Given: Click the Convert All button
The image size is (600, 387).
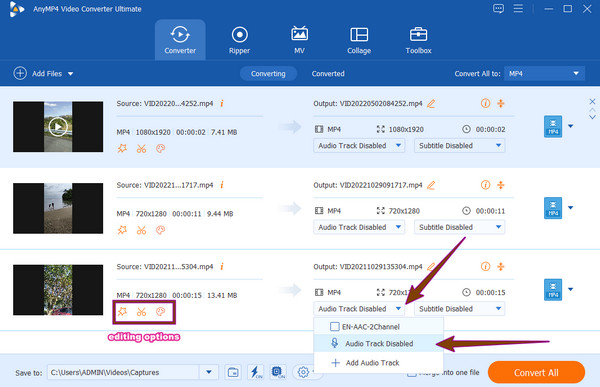Looking at the screenshot, I should coord(536,372).
